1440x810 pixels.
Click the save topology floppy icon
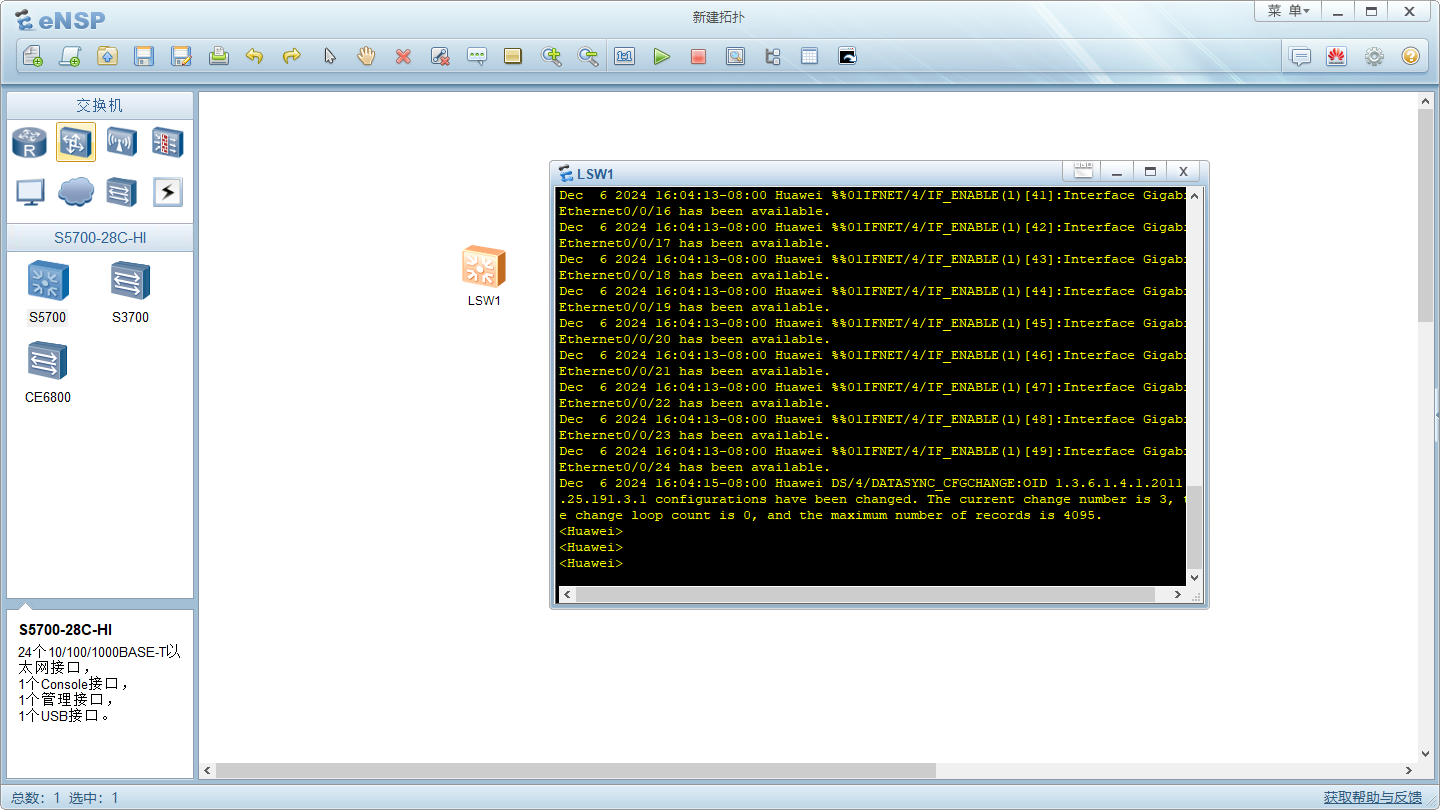pyautogui.click(x=144, y=57)
